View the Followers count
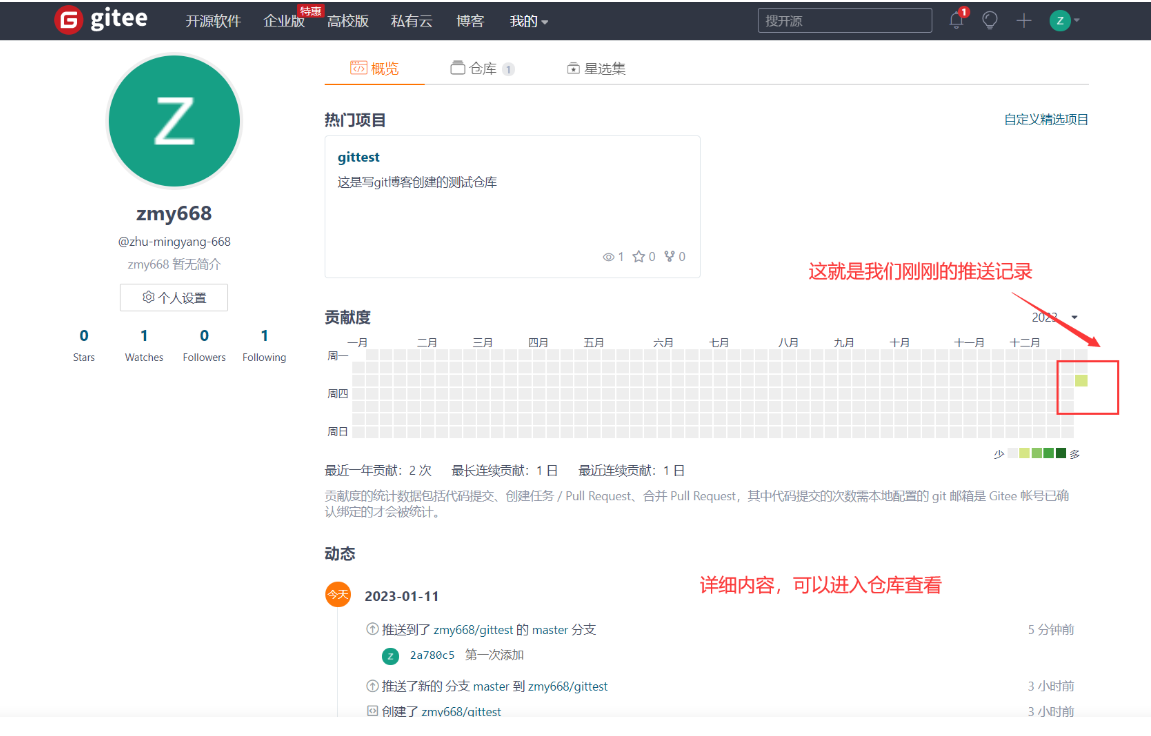Screen dimensions: 1151x736 pyautogui.click(x=204, y=345)
